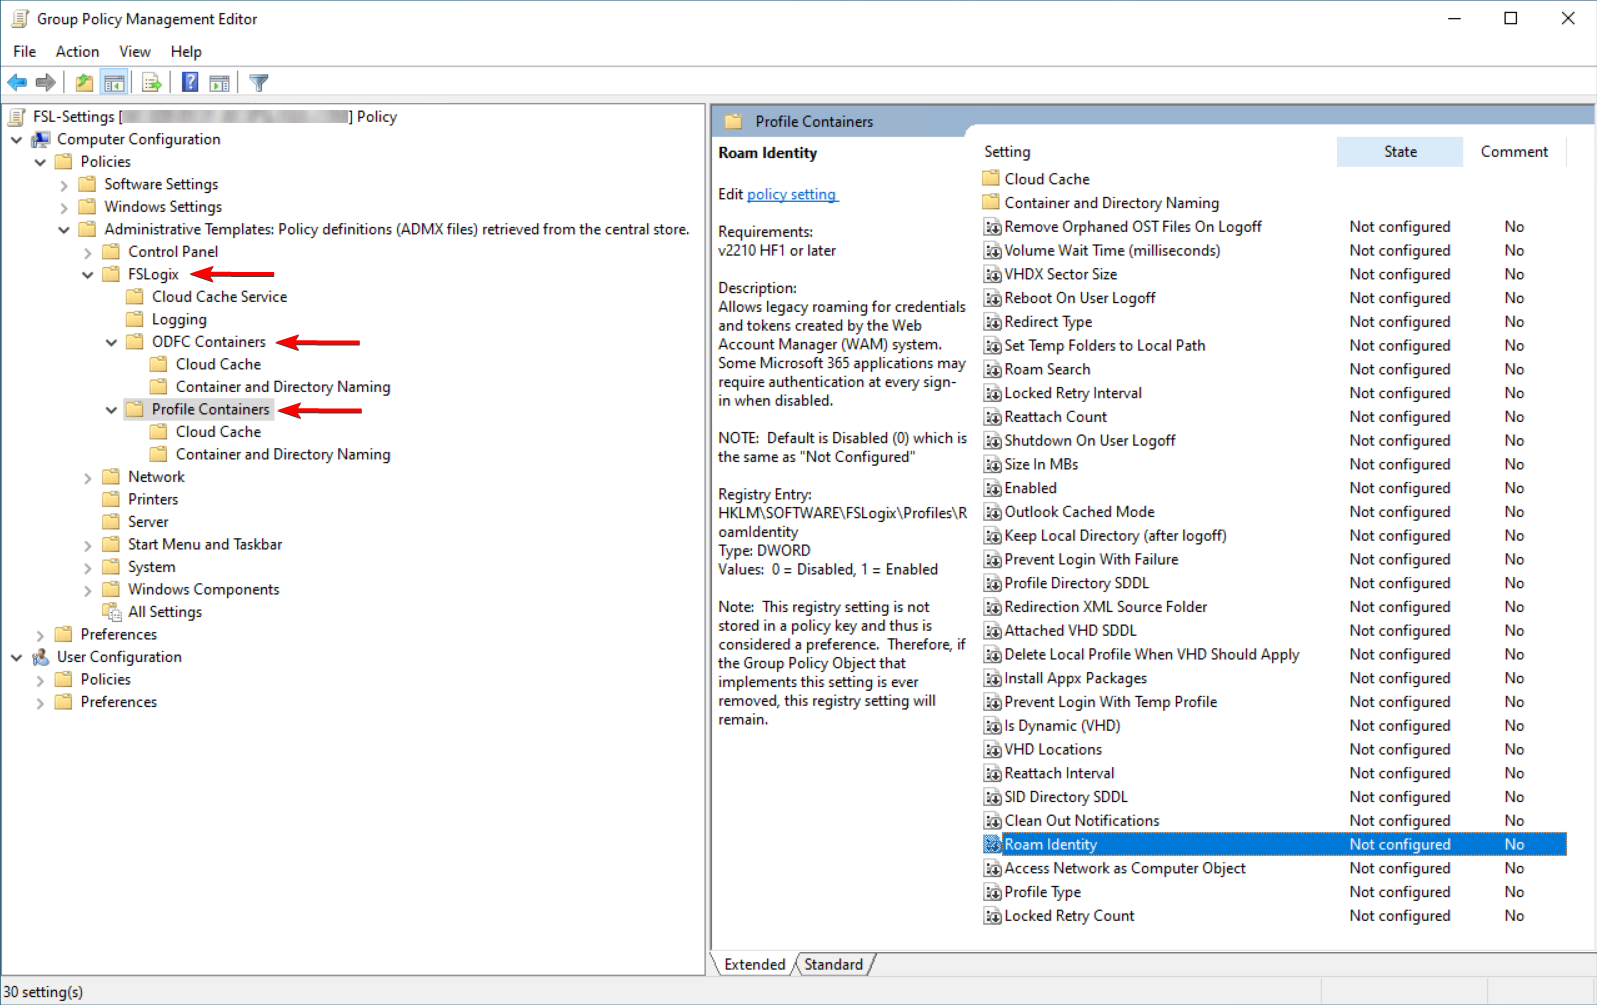
Task: Click the Forward arrow toolbar button
Action: click(45, 83)
